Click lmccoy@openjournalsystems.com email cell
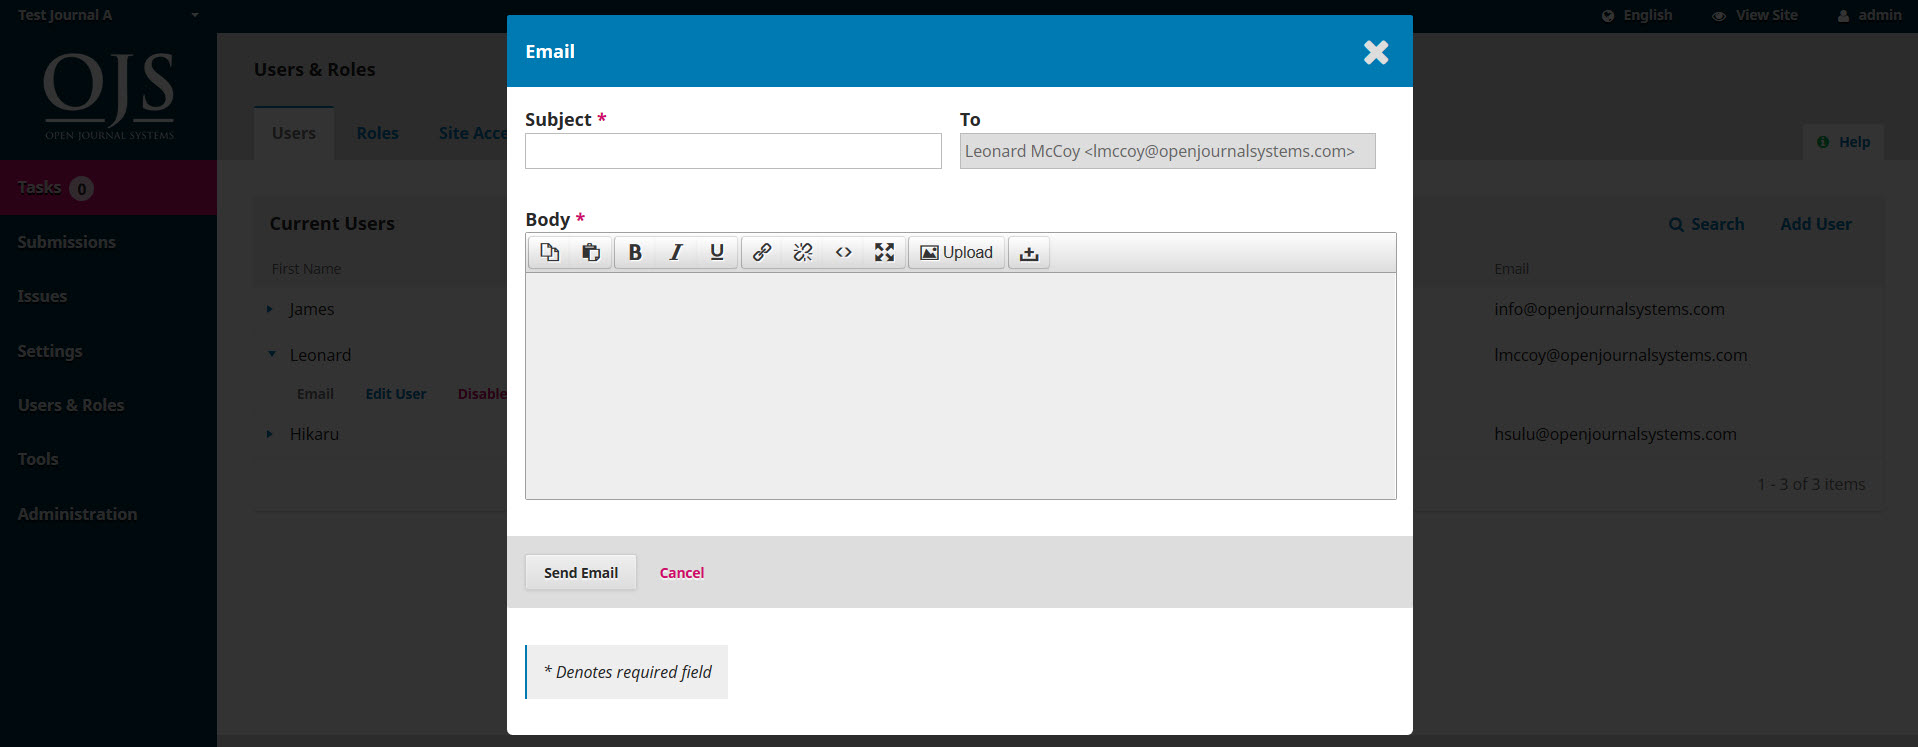The height and width of the screenshot is (747, 1918). pos(1621,355)
